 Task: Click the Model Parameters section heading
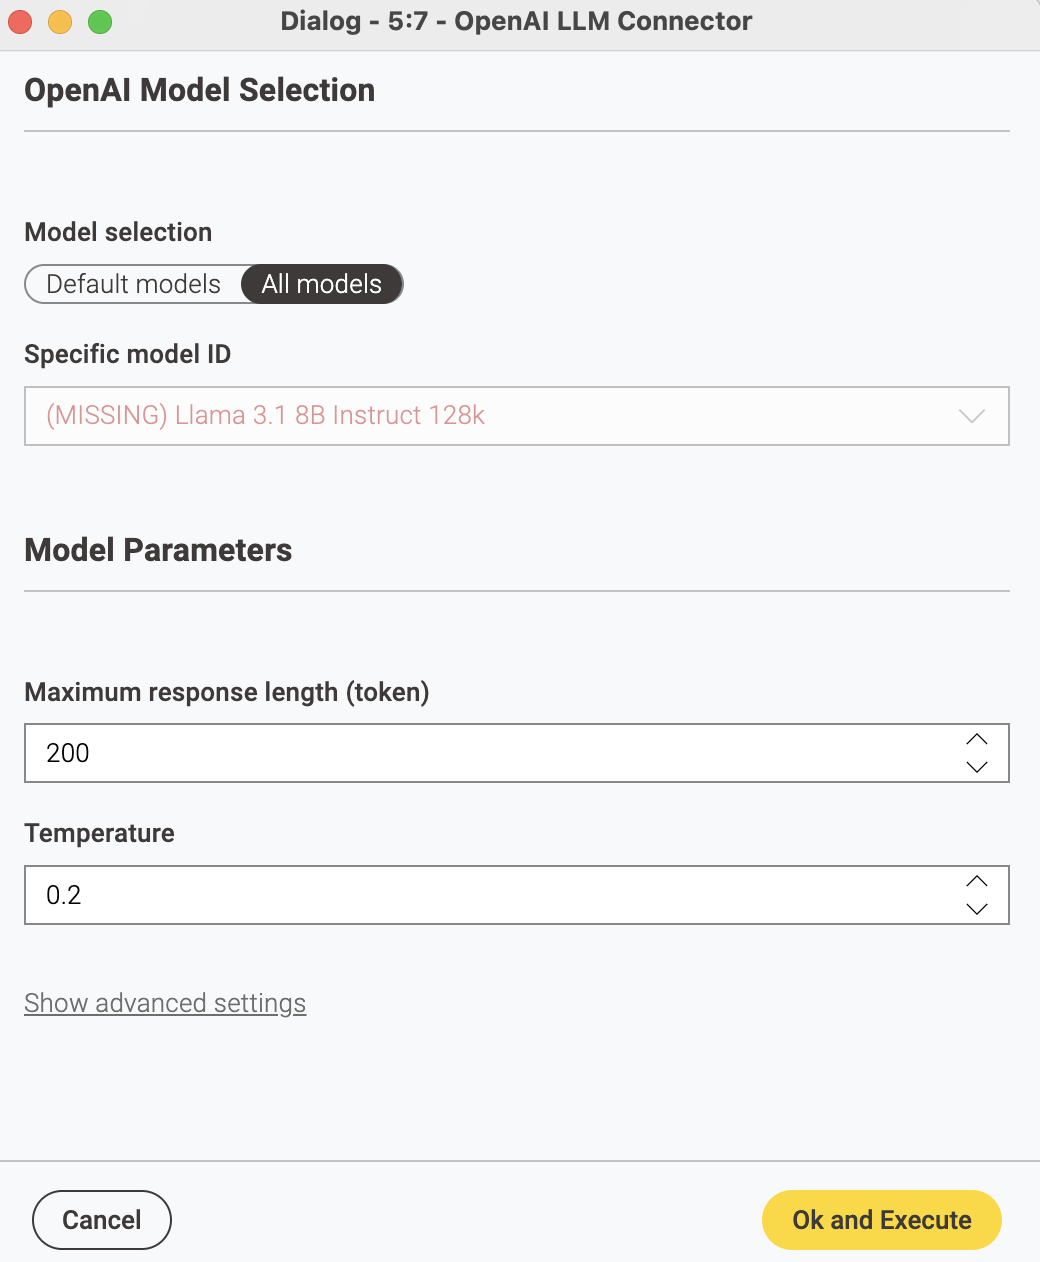[158, 550]
